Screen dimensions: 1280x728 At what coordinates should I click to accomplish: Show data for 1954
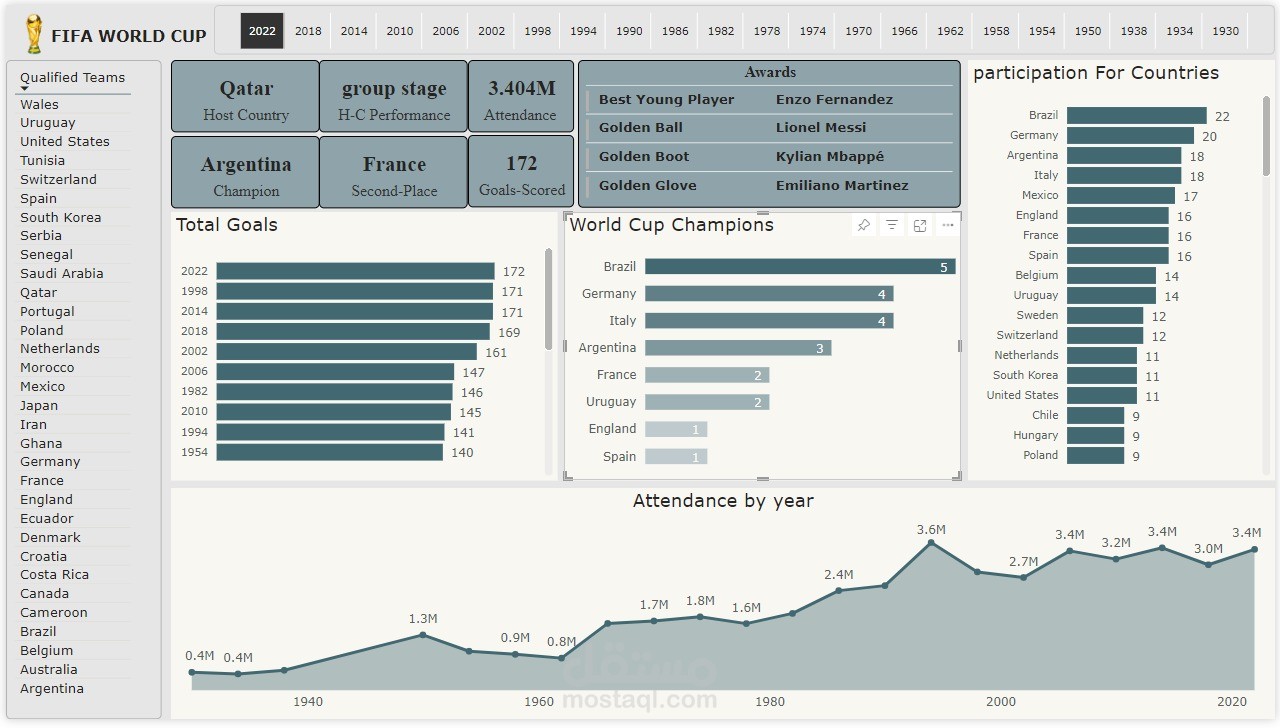1042,31
